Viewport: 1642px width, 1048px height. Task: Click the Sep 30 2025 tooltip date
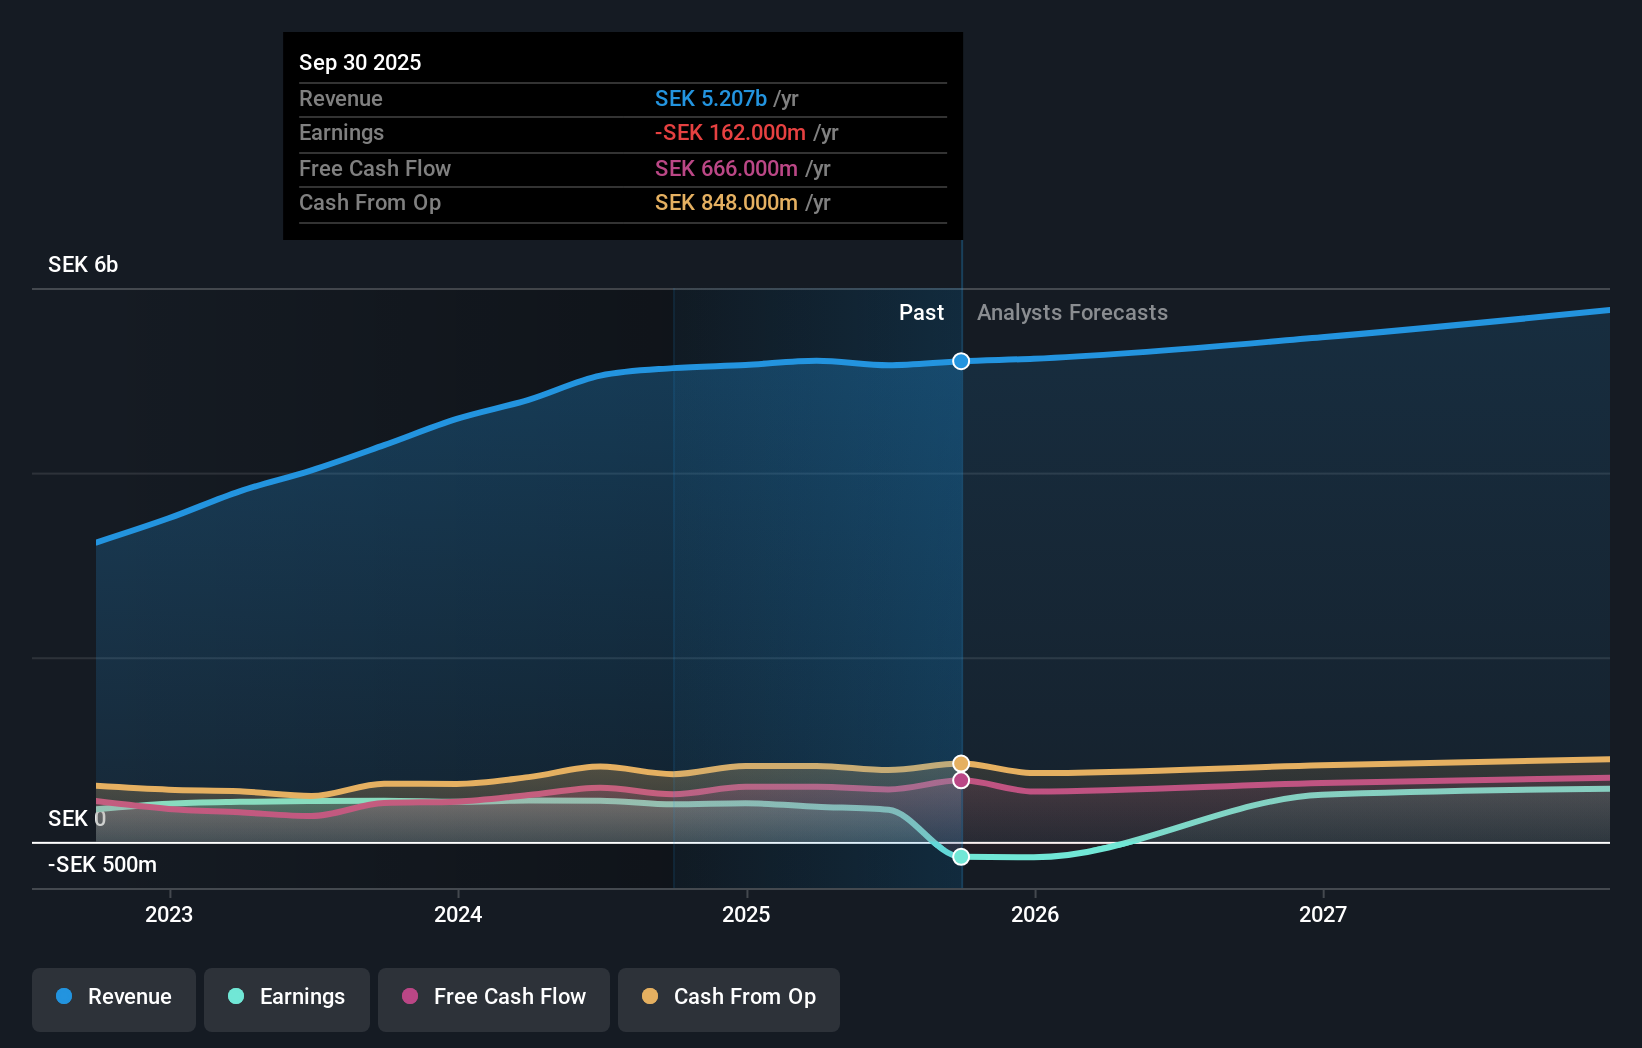coord(360,63)
